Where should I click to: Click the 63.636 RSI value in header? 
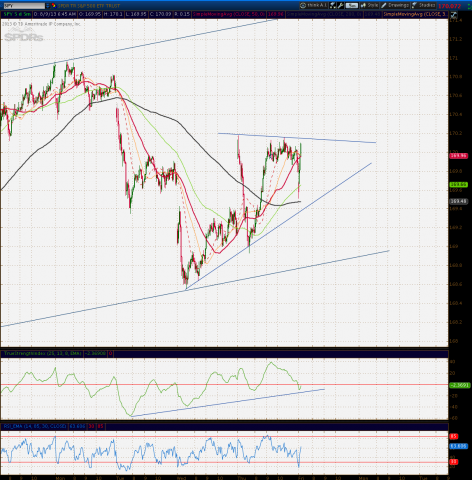pyautogui.click(x=77, y=426)
